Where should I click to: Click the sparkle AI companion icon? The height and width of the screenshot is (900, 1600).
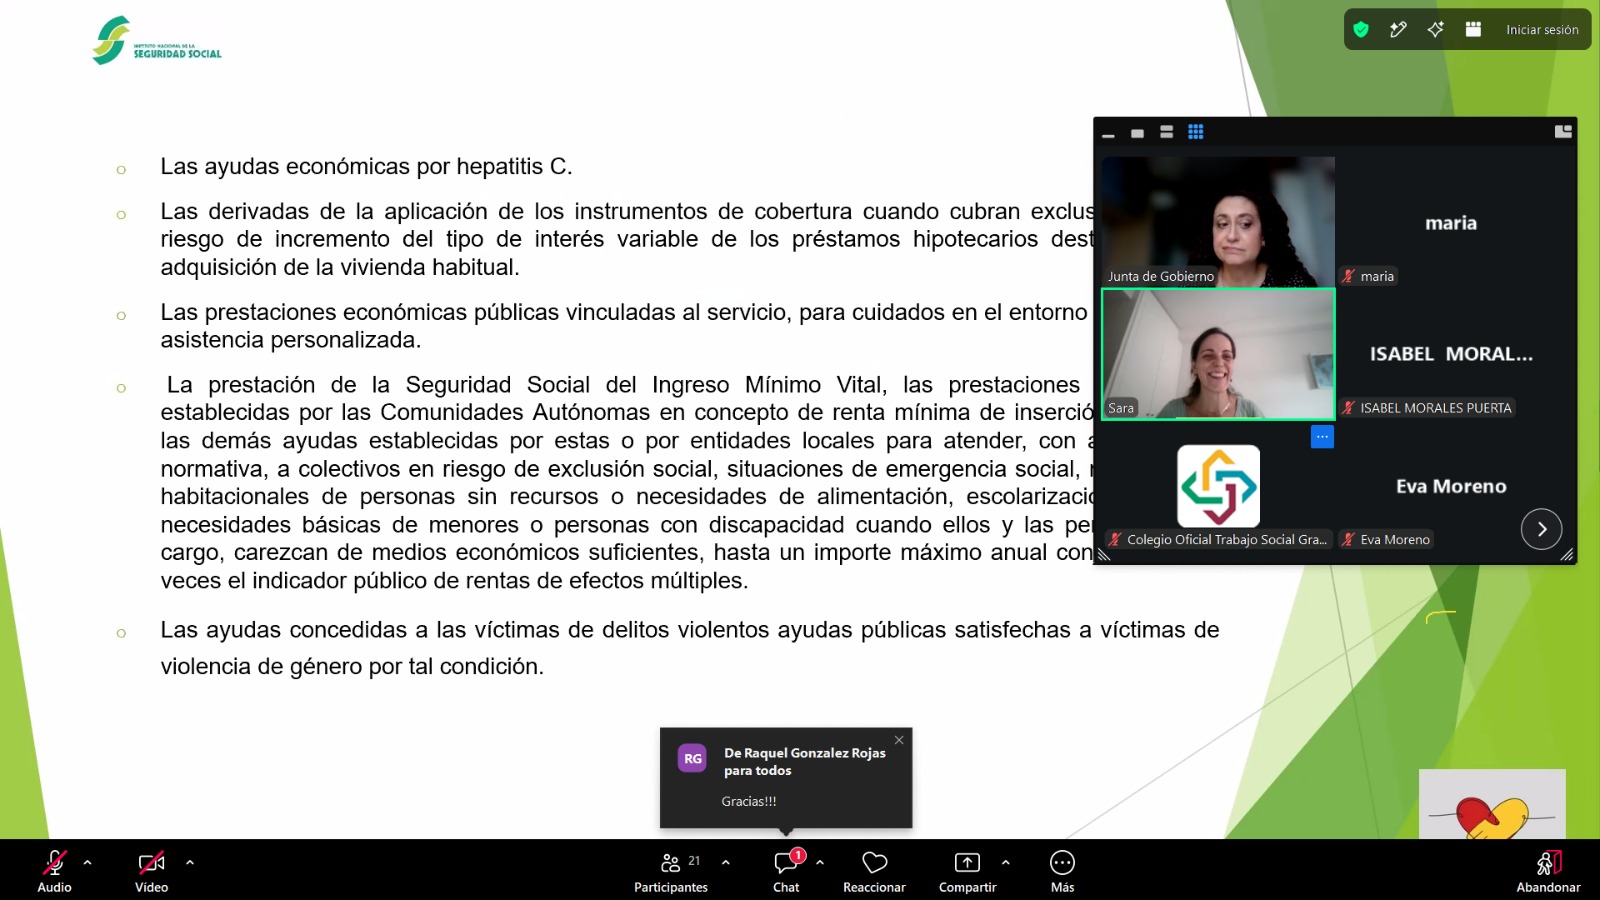coord(1435,30)
